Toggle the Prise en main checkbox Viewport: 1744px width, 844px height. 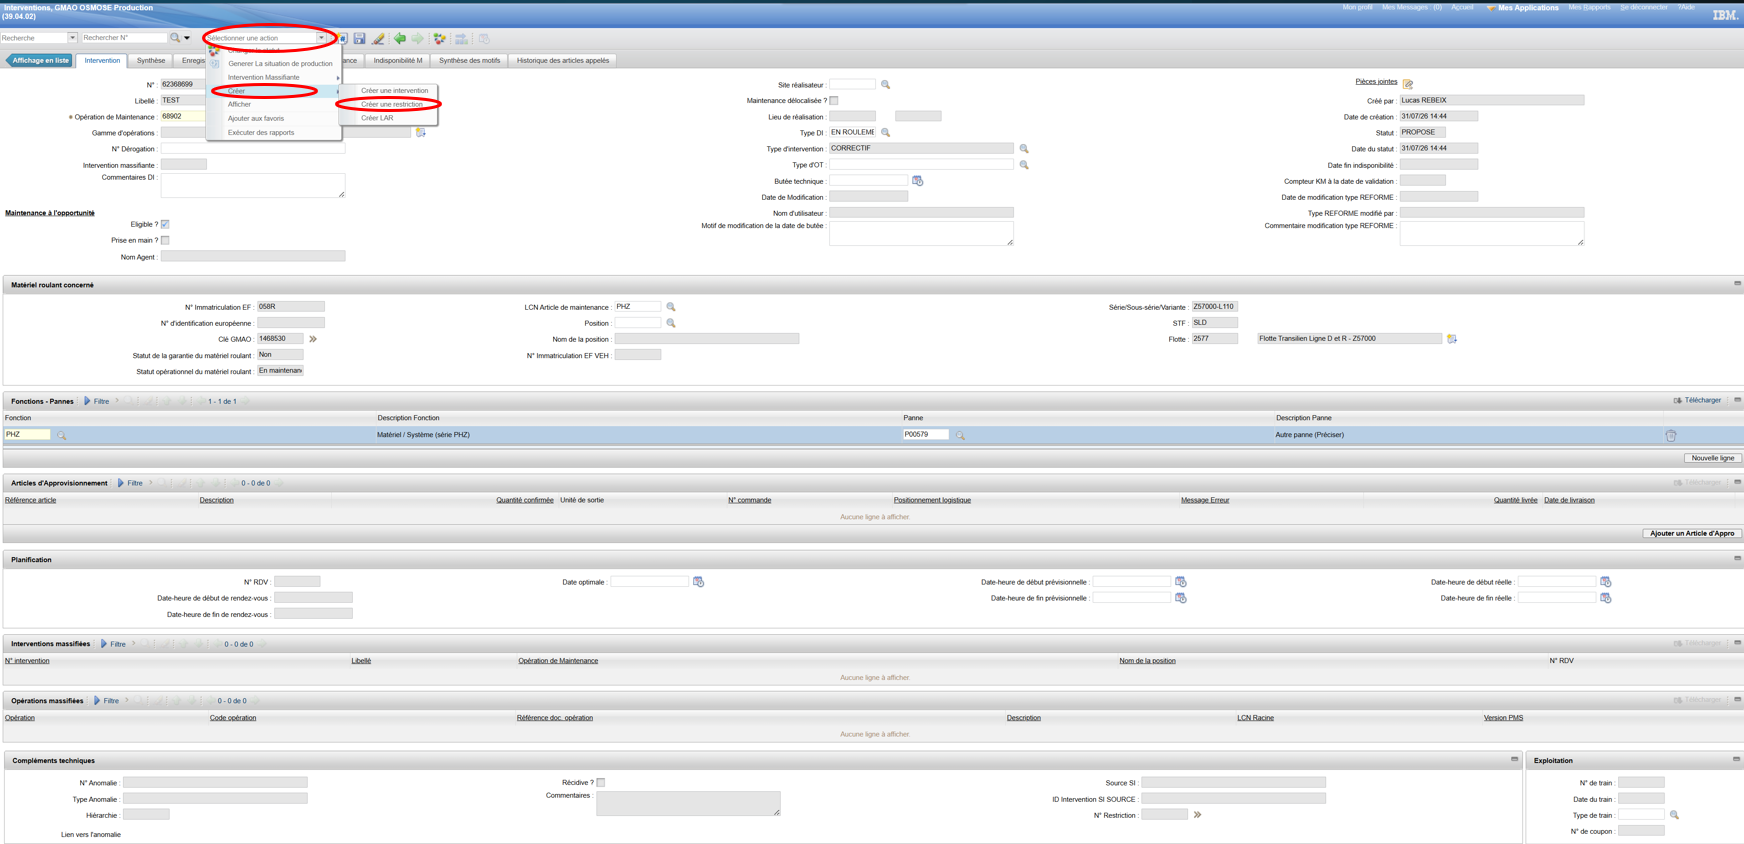point(165,241)
